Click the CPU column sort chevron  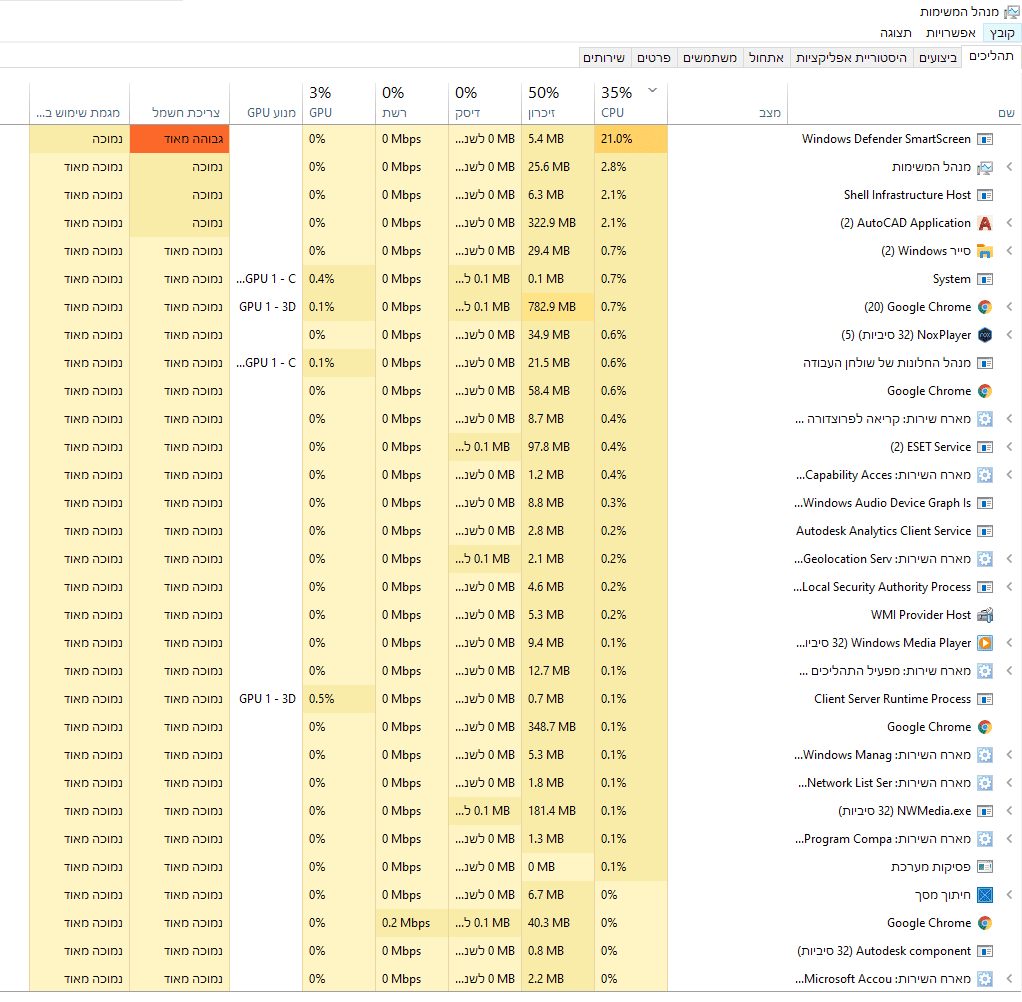point(652,90)
